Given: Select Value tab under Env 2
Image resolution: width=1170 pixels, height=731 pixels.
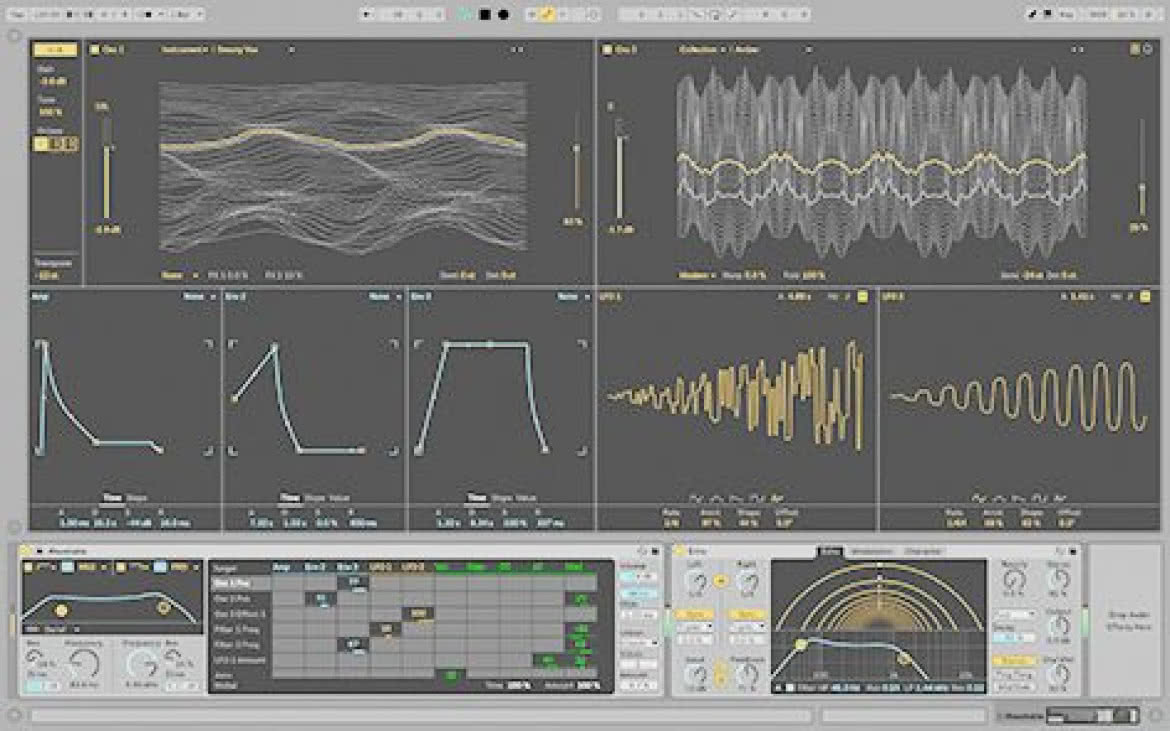Looking at the screenshot, I should coord(338,498).
